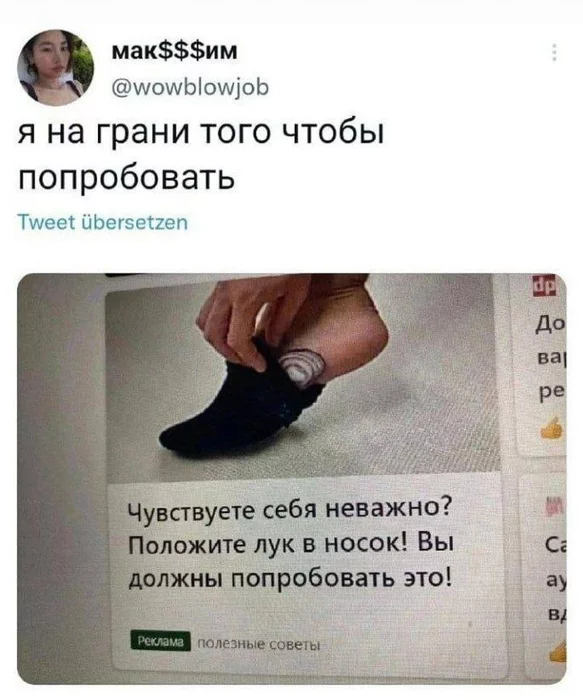
Task: Translate the tweet via 'Tweet übersetzen'
Action: (x=103, y=222)
